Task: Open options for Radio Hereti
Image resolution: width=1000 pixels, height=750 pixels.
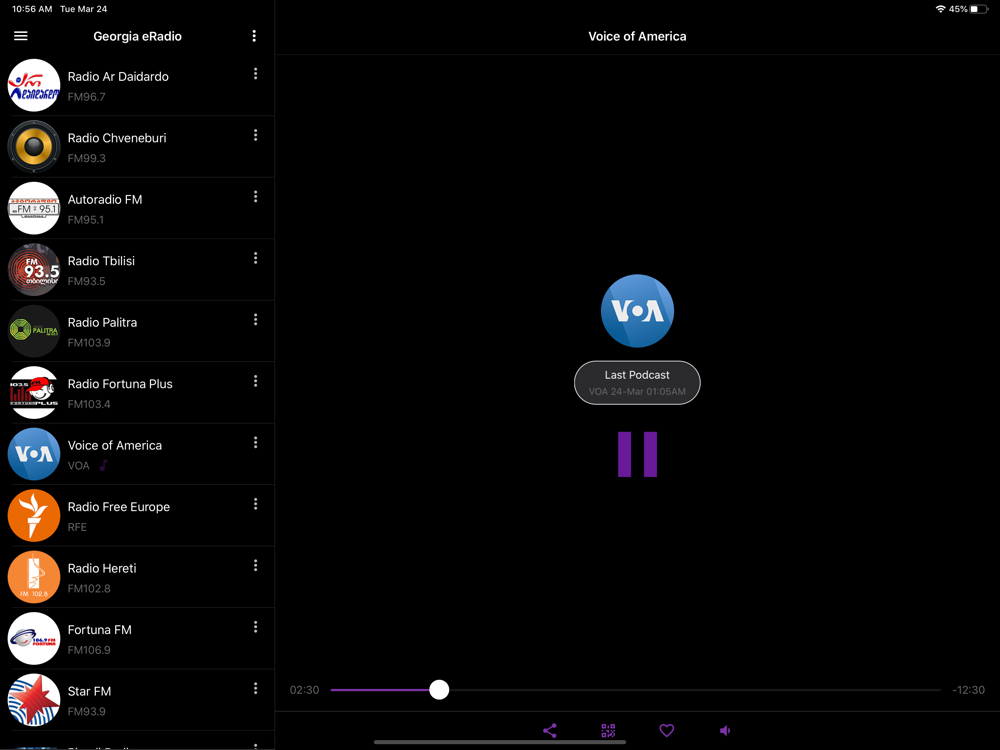Action: pos(256,566)
